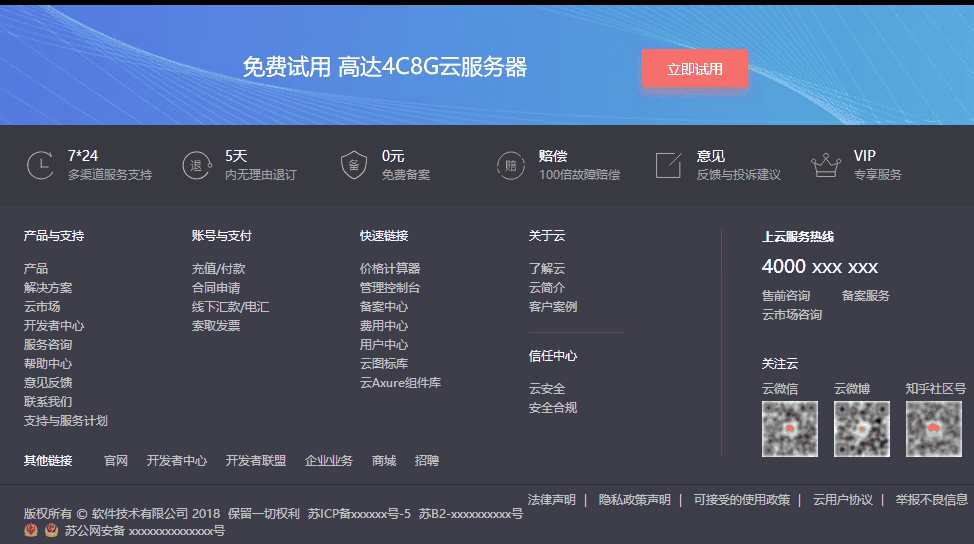Open 官网 in 其他链接
This screenshot has width=974, height=544.
116,460
